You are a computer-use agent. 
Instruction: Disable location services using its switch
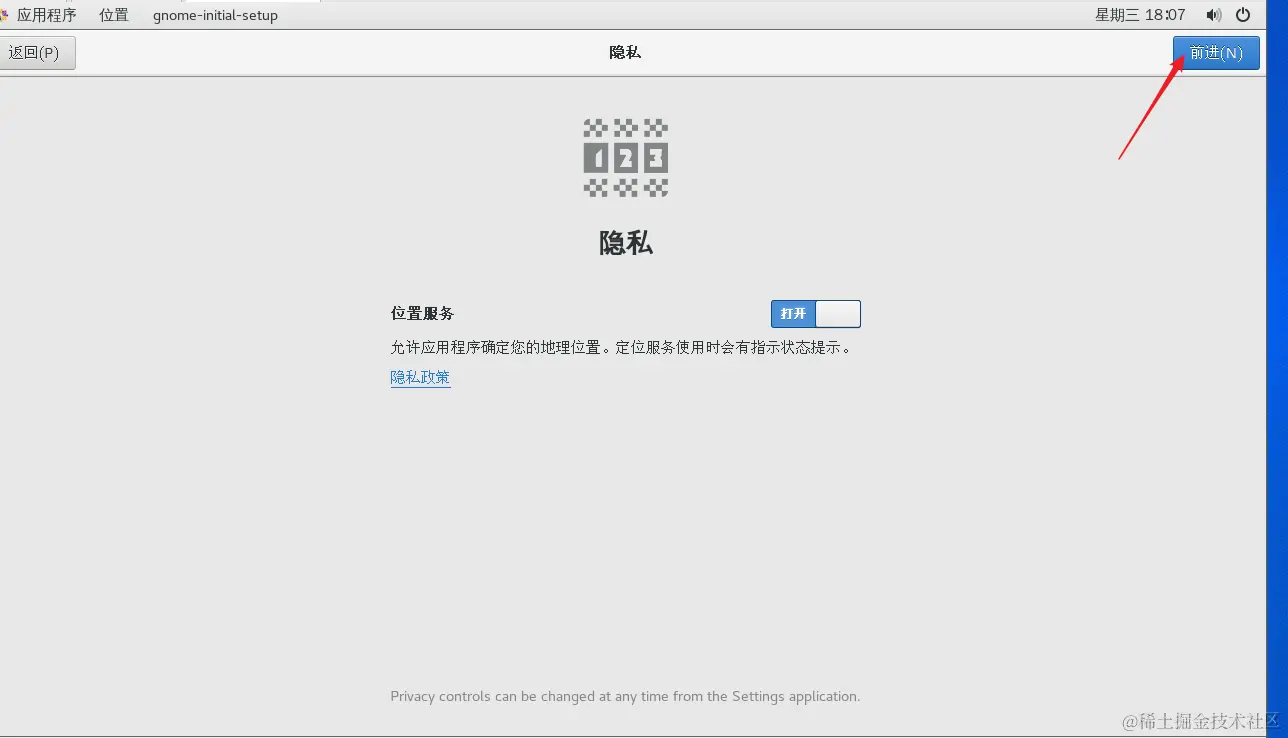(815, 313)
